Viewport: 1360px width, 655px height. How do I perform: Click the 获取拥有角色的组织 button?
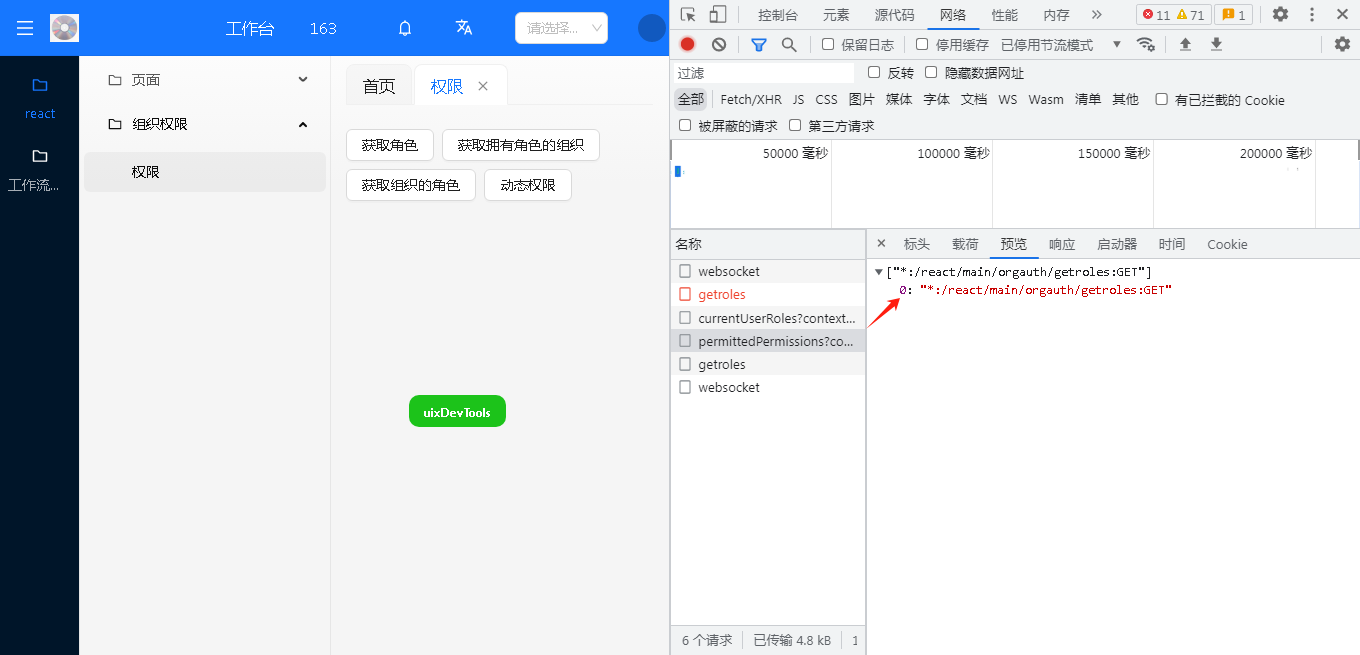pyautogui.click(x=521, y=145)
